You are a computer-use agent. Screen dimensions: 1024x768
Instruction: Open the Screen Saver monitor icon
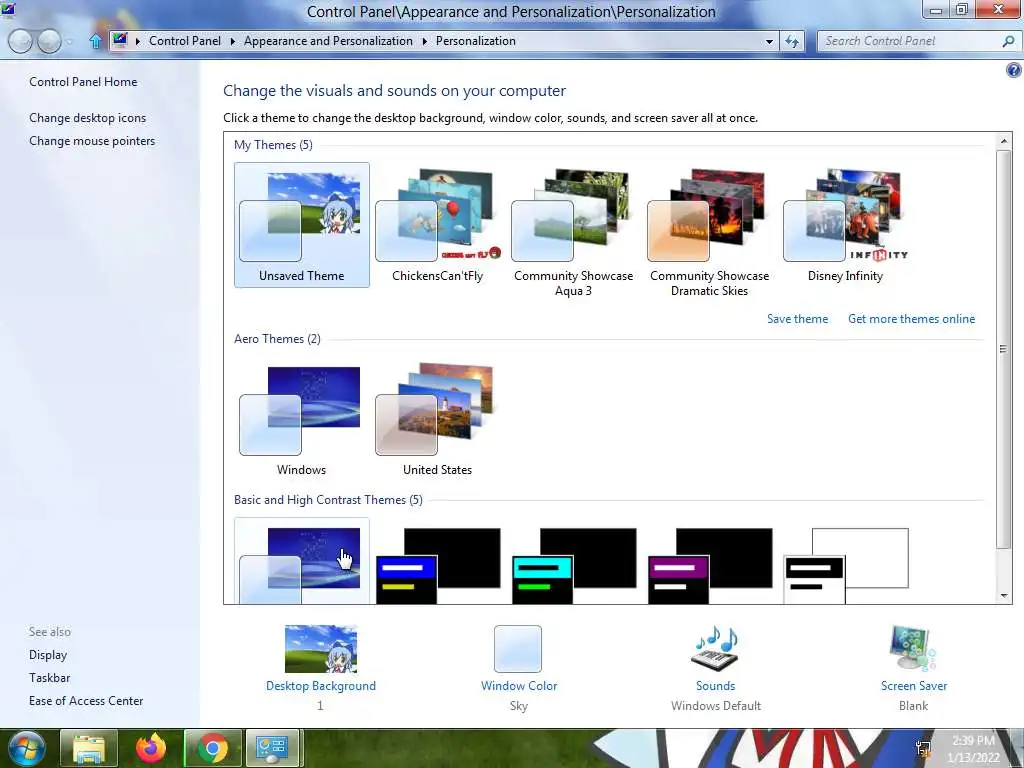pyautogui.click(x=913, y=648)
